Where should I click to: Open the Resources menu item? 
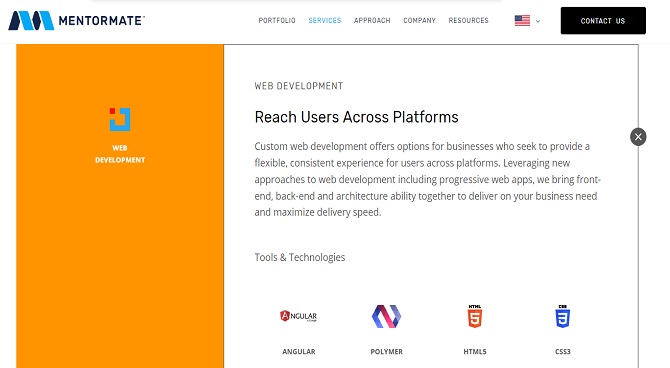tap(468, 21)
